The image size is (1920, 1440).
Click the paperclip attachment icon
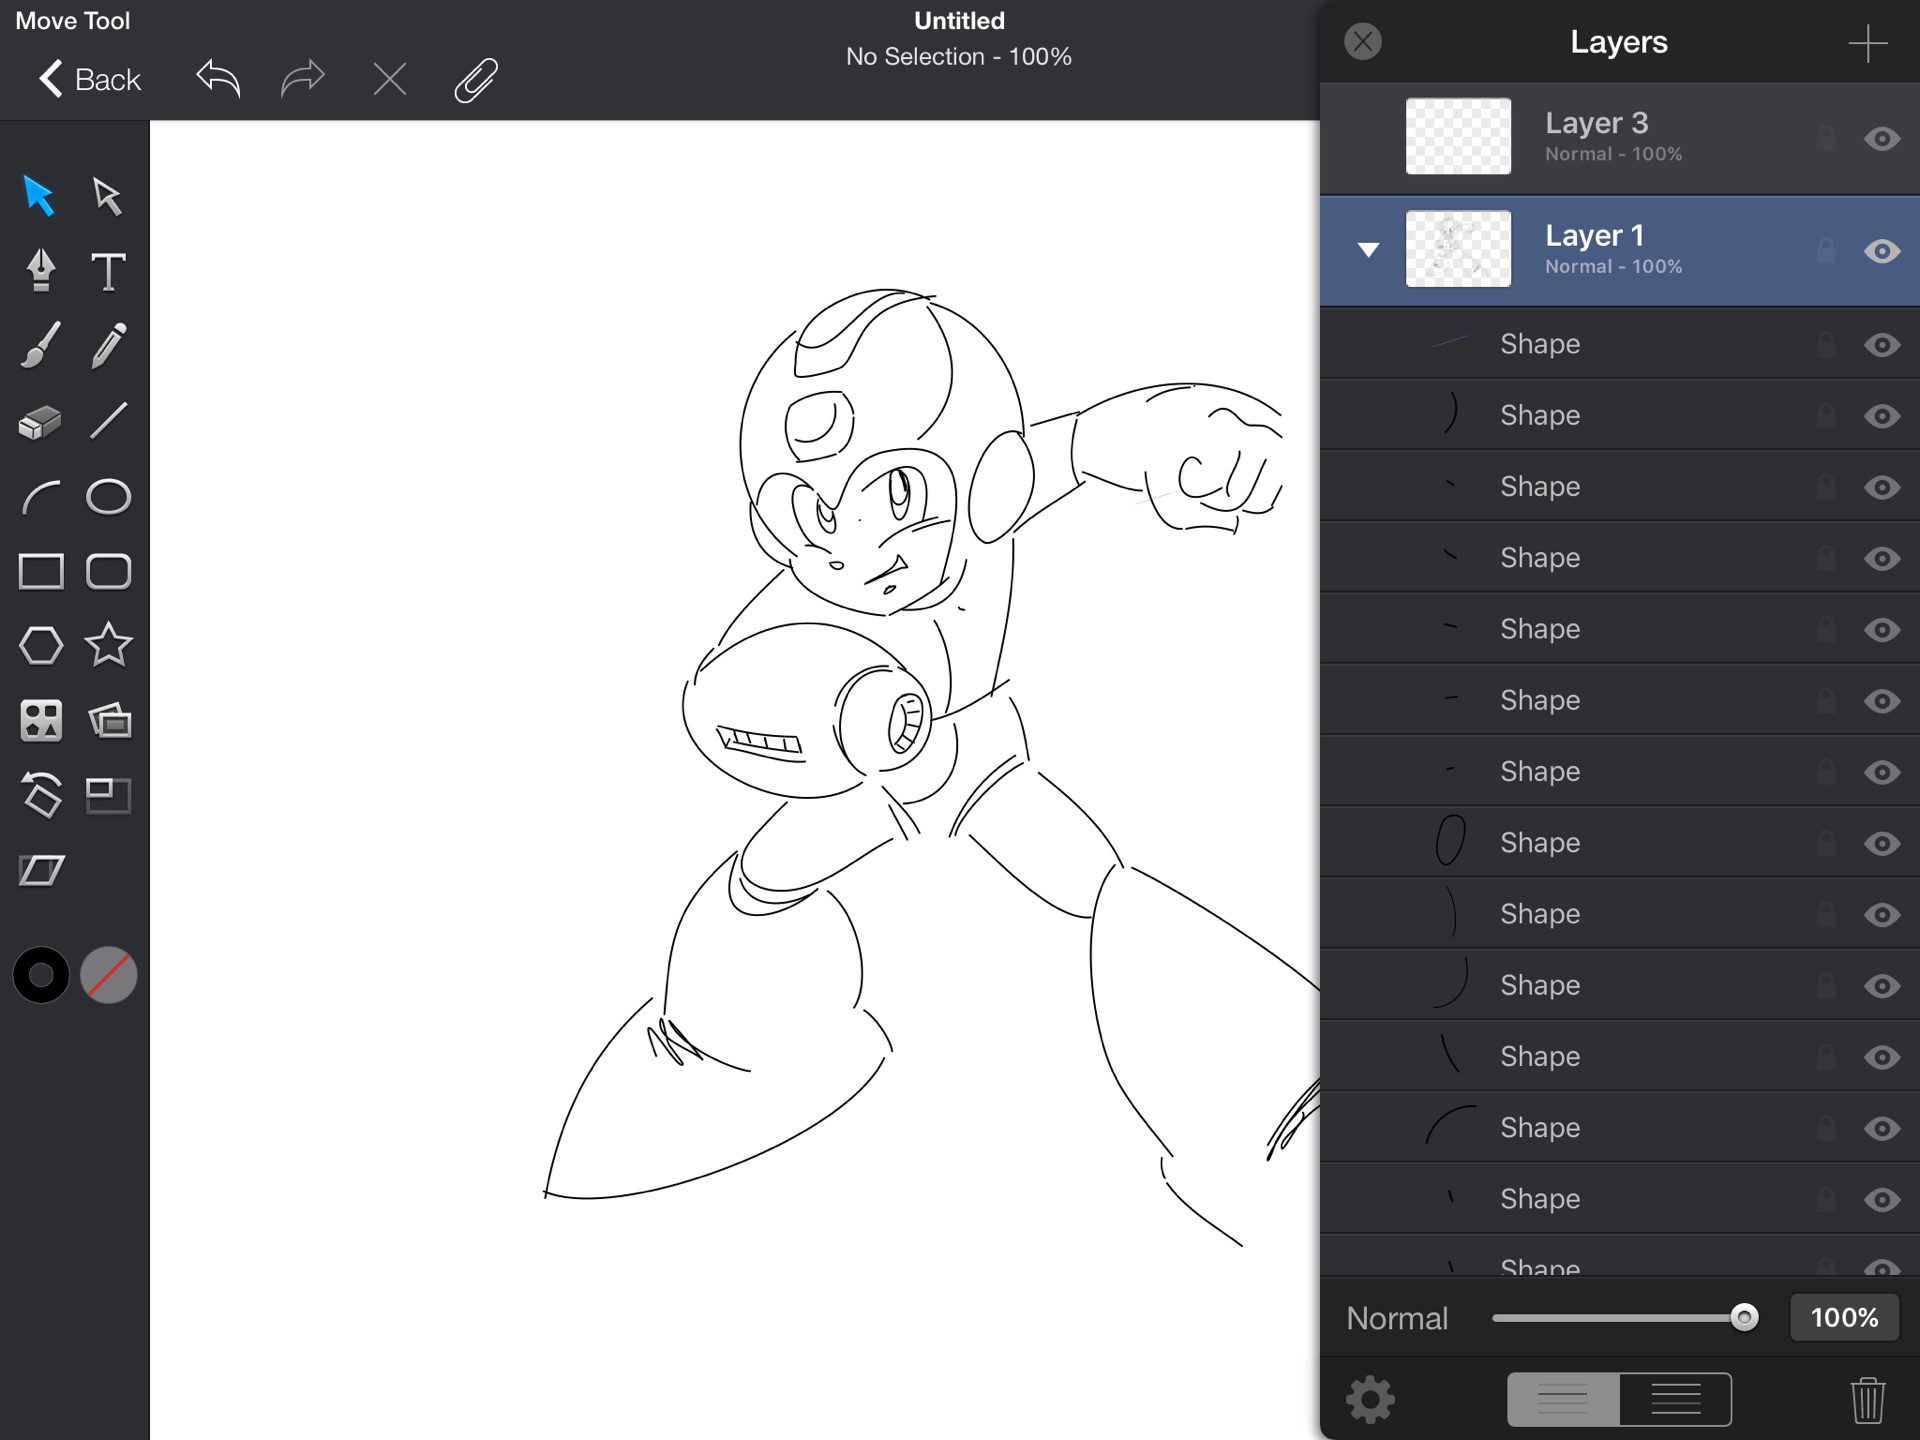(476, 80)
